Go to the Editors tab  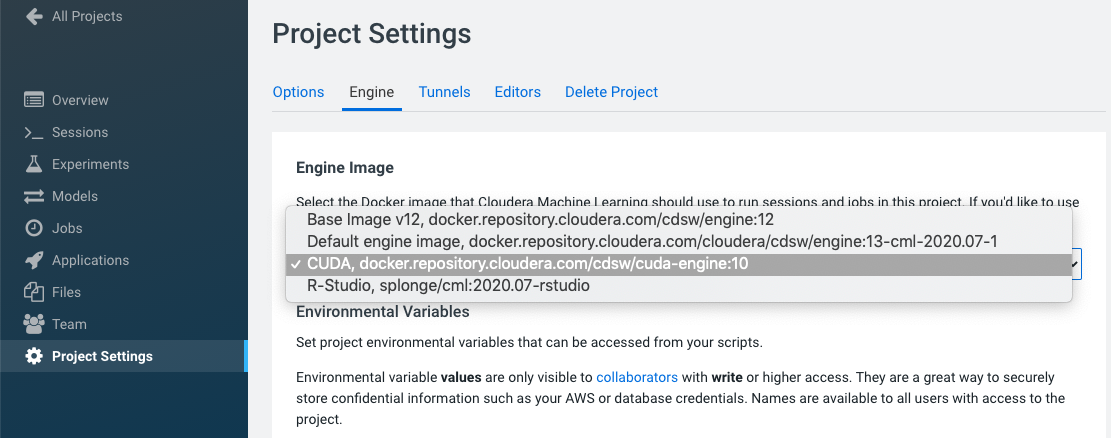(x=517, y=92)
